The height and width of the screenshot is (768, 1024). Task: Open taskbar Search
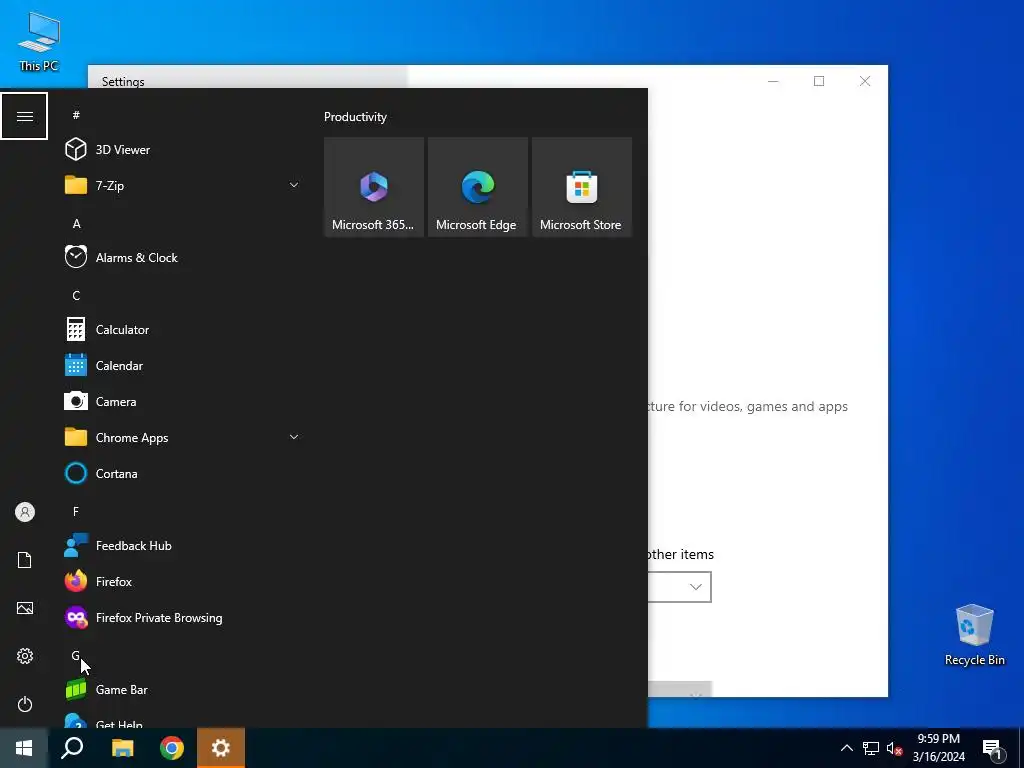coord(72,748)
